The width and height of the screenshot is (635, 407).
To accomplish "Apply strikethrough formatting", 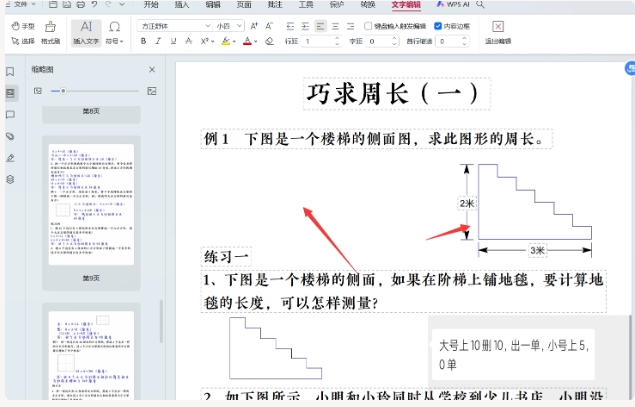I will point(189,41).
